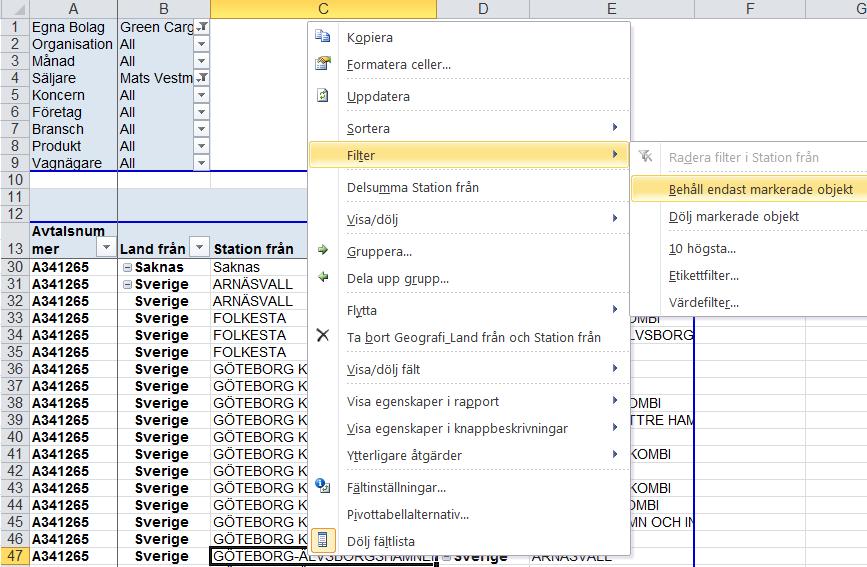The height and width of the screenshot is (567, 867).
Task: Open the Flytta submenu
Action: point(469,311)
